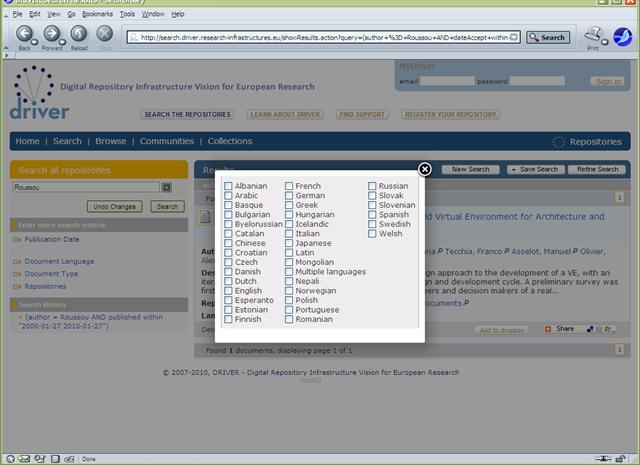Open the Mail icon in status bar
This screenshot has height=465, width=640.
[24, 459]
